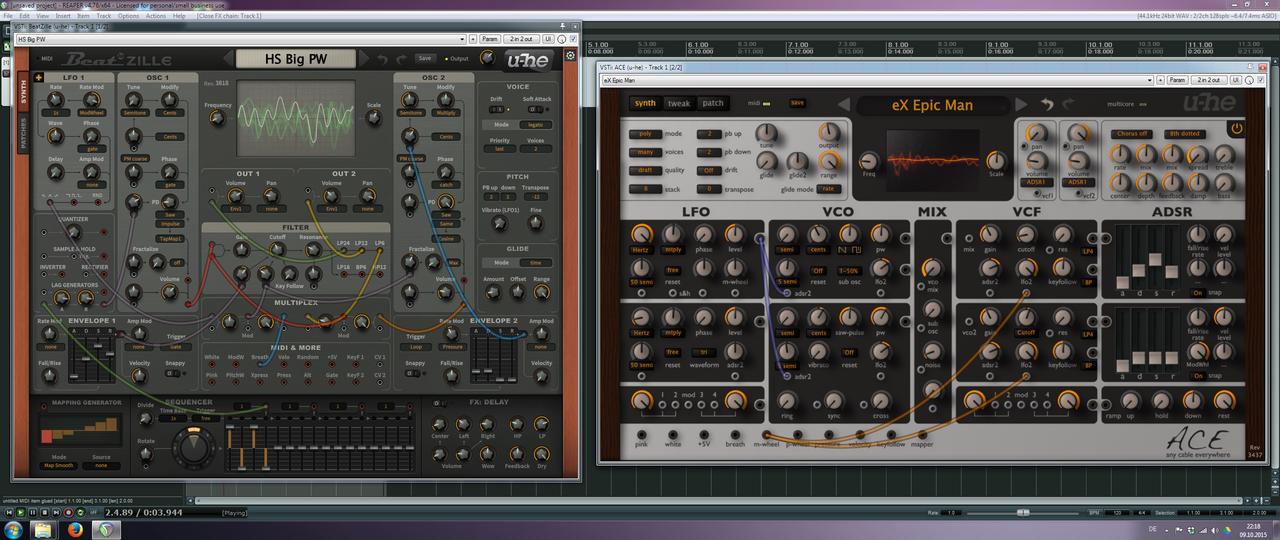Adjust ACE output knob
Viewport: 1280px width, 540px height.
click(829, 133)
